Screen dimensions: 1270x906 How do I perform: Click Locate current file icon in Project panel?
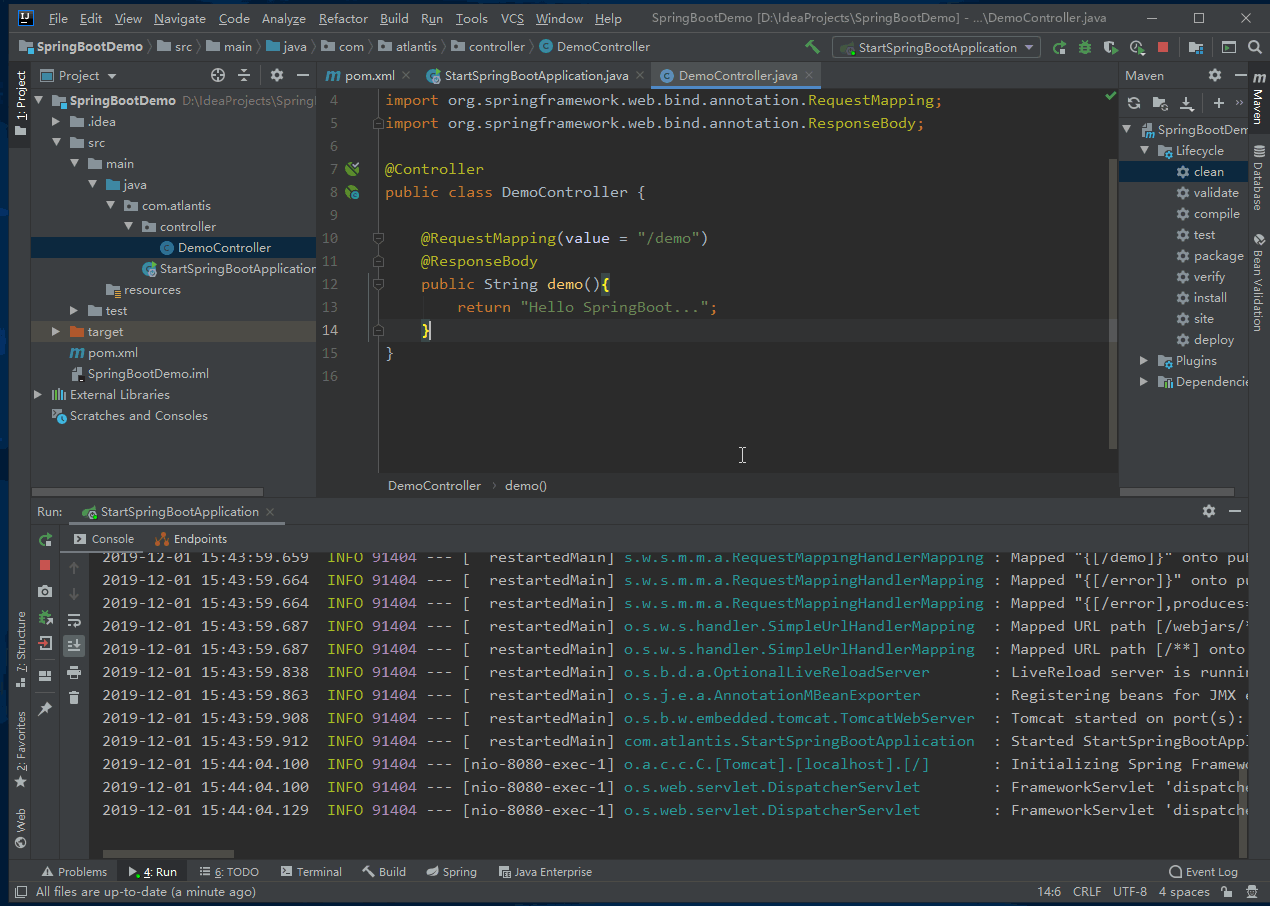pyautogui.click(x=218, y=75)
